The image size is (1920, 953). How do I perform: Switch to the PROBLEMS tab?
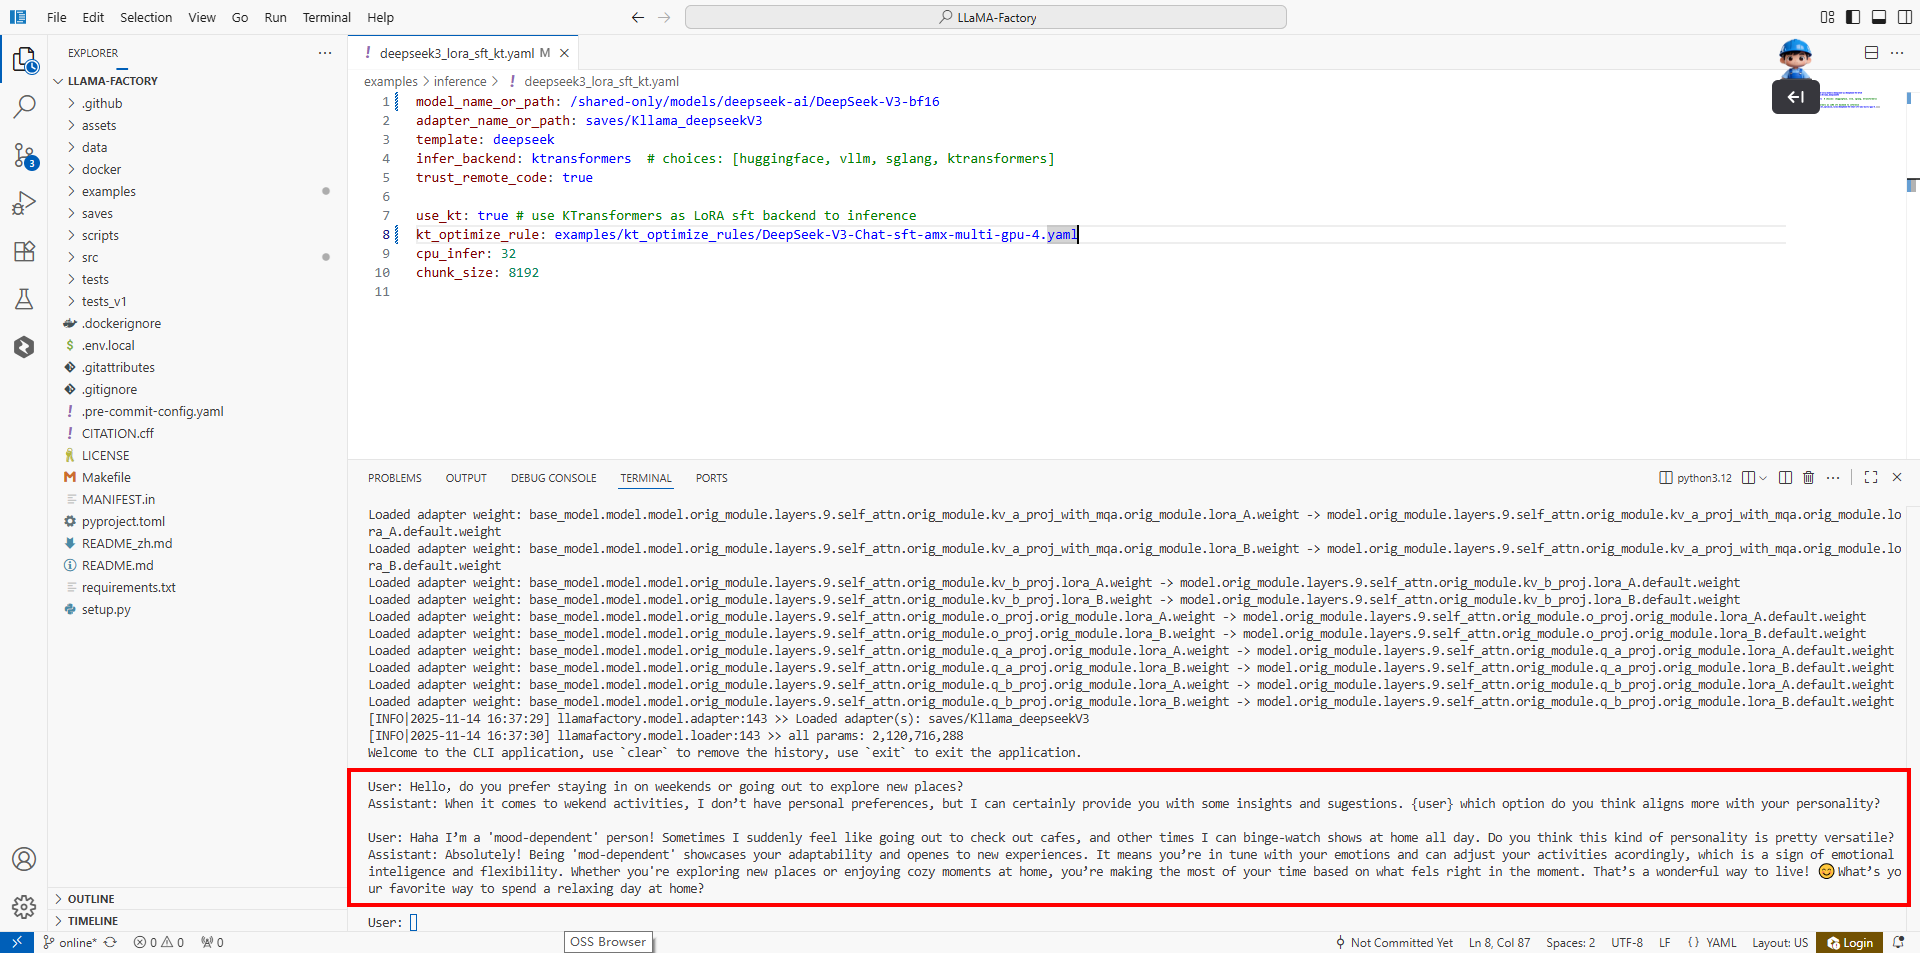pos(394,478)
